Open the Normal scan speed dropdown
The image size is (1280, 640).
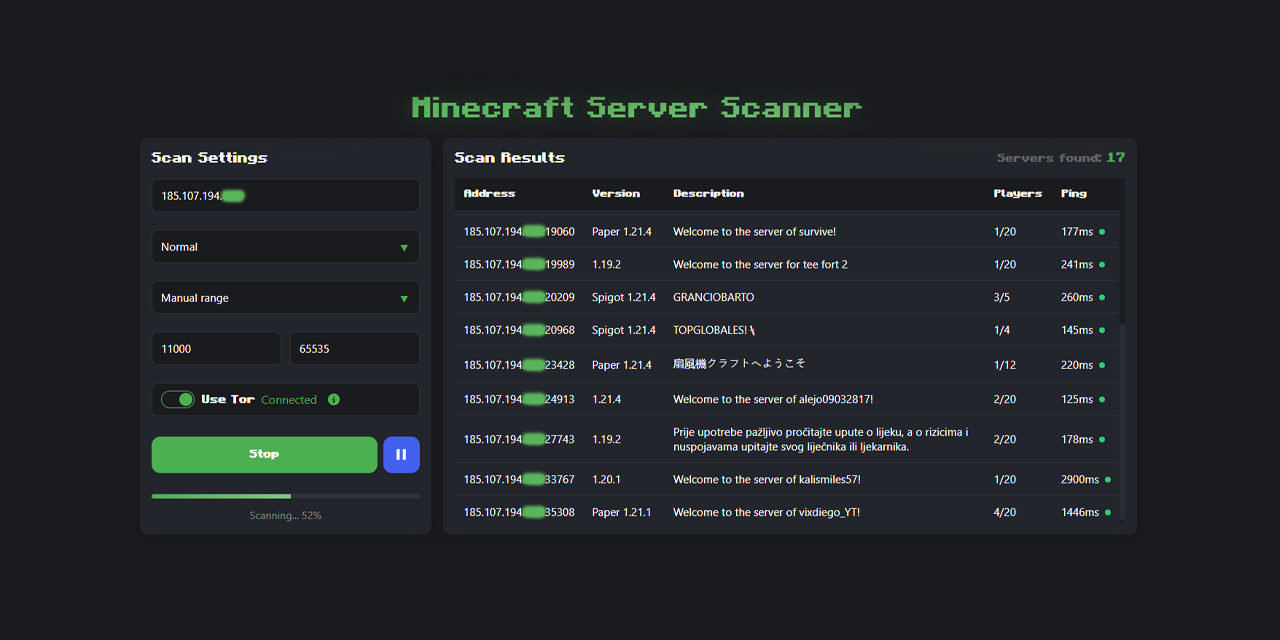point(285,246)
